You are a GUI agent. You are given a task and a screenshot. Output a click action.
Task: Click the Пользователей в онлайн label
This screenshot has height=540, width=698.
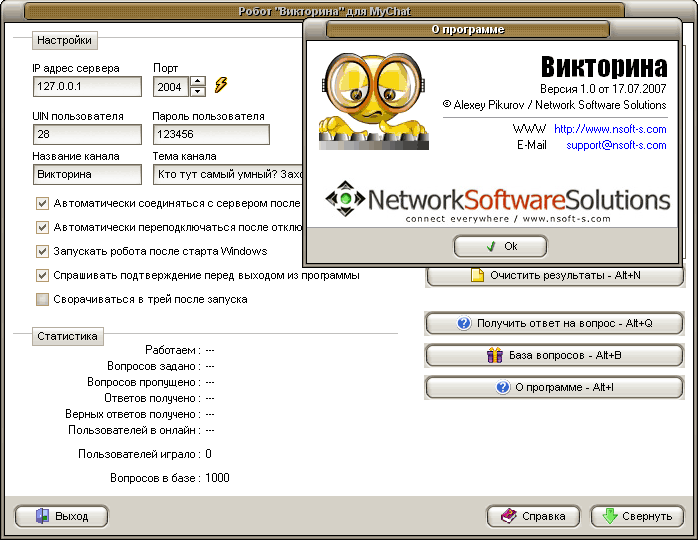[134, 430]
